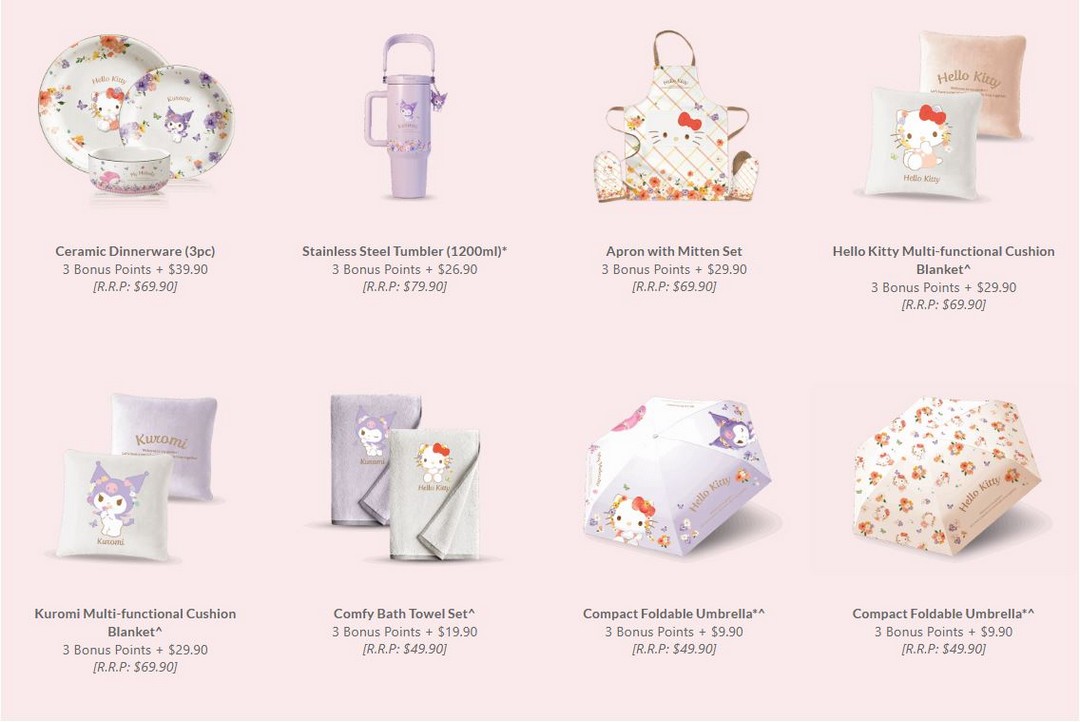1080x722 pixels.
Task: Open Hello Kitty Multi-functional Cushion Blanket title
Action: (x=944, y=260)
